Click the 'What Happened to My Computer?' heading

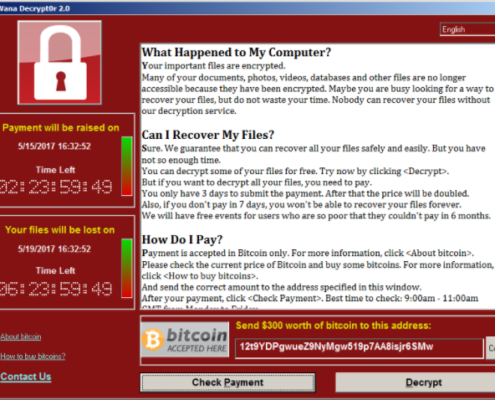tap(236, 52)
